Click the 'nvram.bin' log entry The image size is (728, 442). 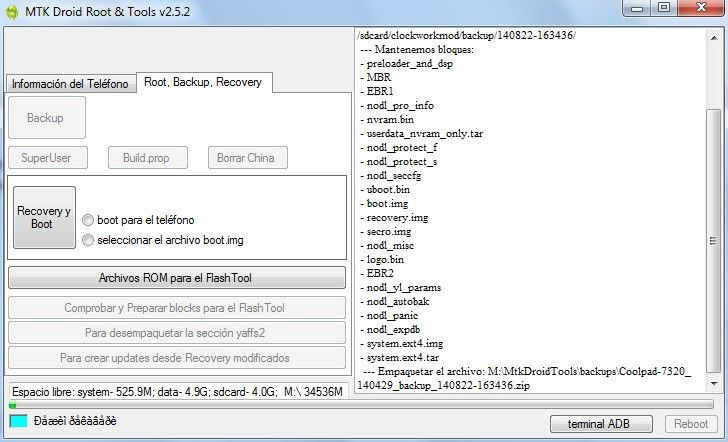point(387,119)
